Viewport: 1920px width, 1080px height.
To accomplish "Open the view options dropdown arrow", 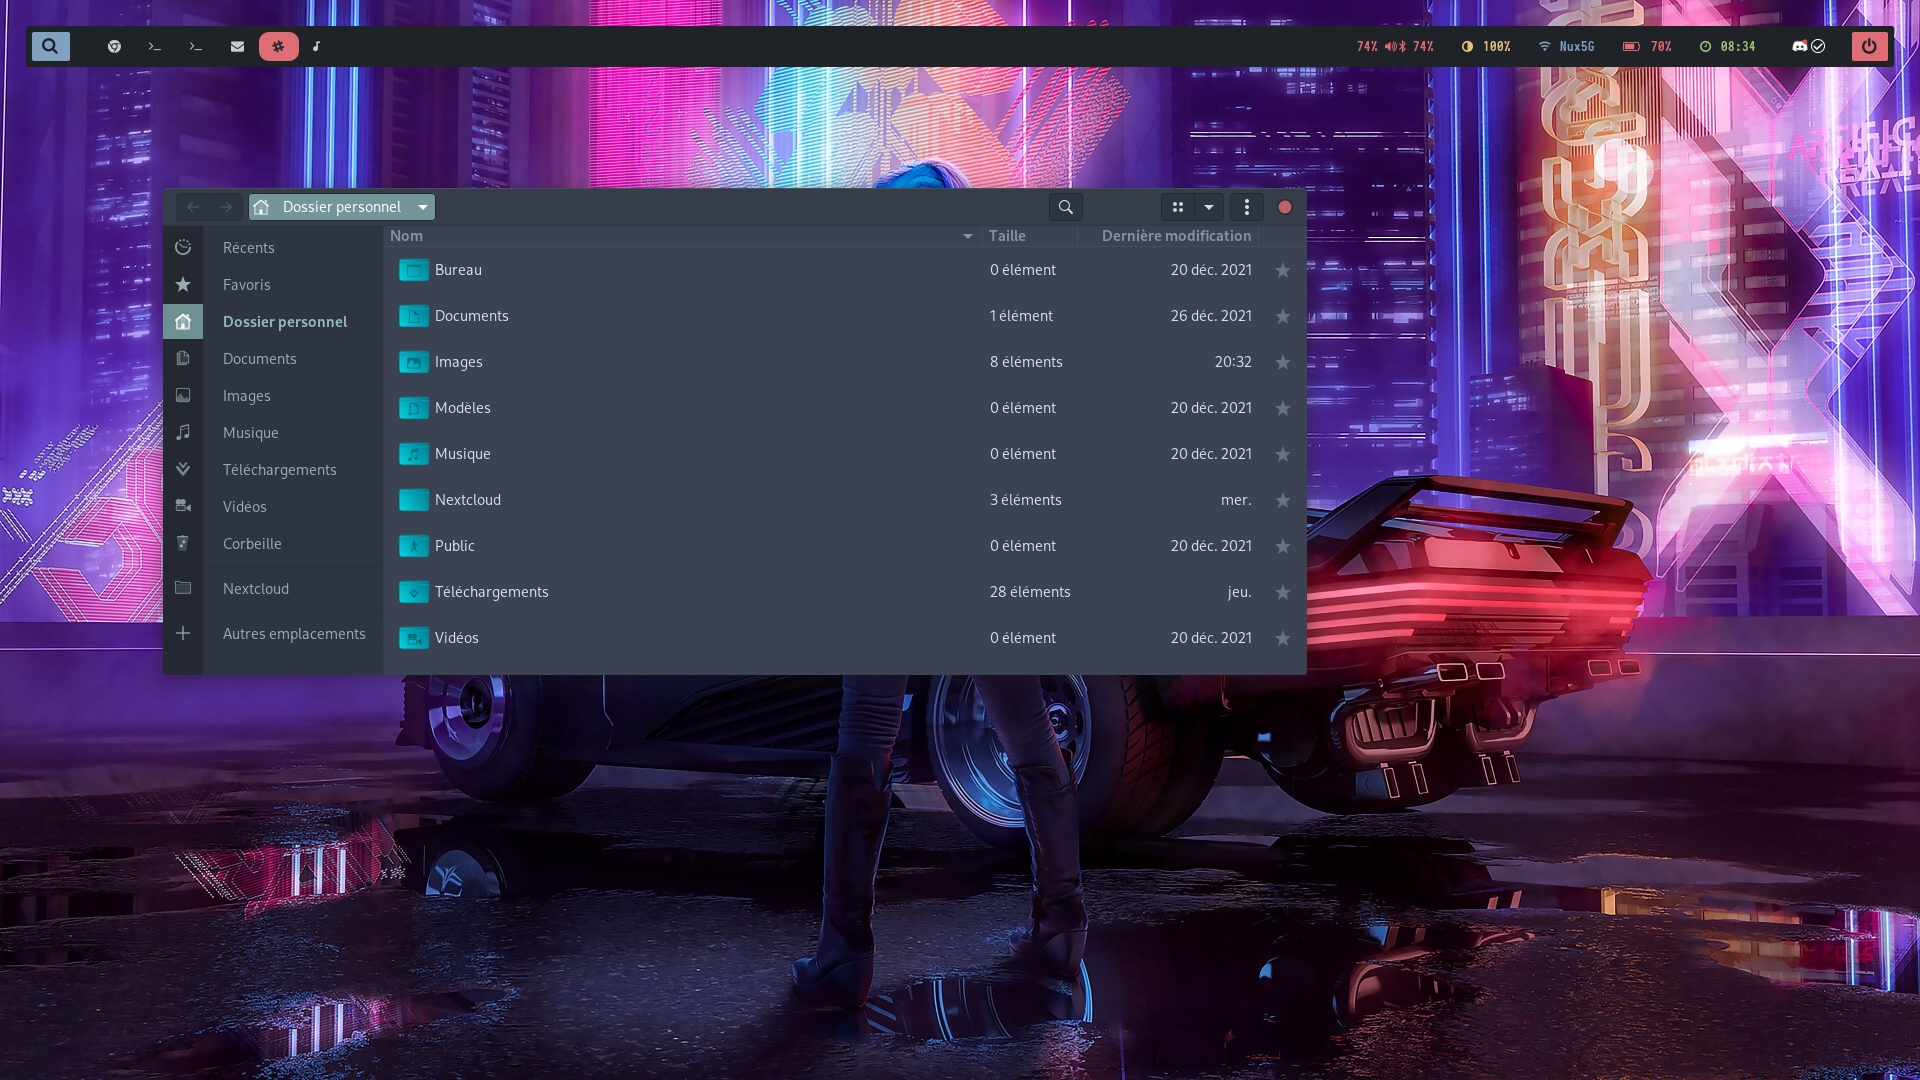I will pos(1209,207).
